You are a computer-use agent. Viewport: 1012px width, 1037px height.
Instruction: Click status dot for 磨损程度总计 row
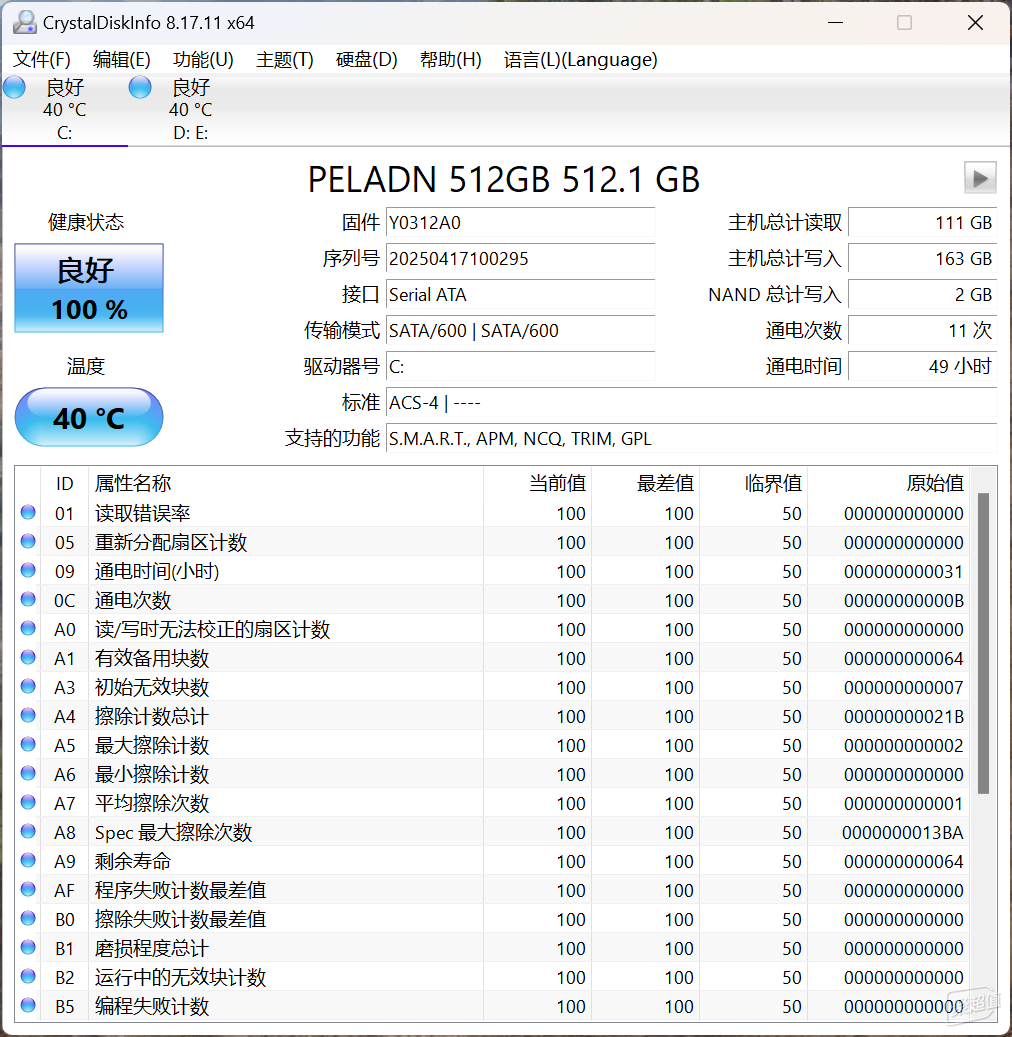28,948
